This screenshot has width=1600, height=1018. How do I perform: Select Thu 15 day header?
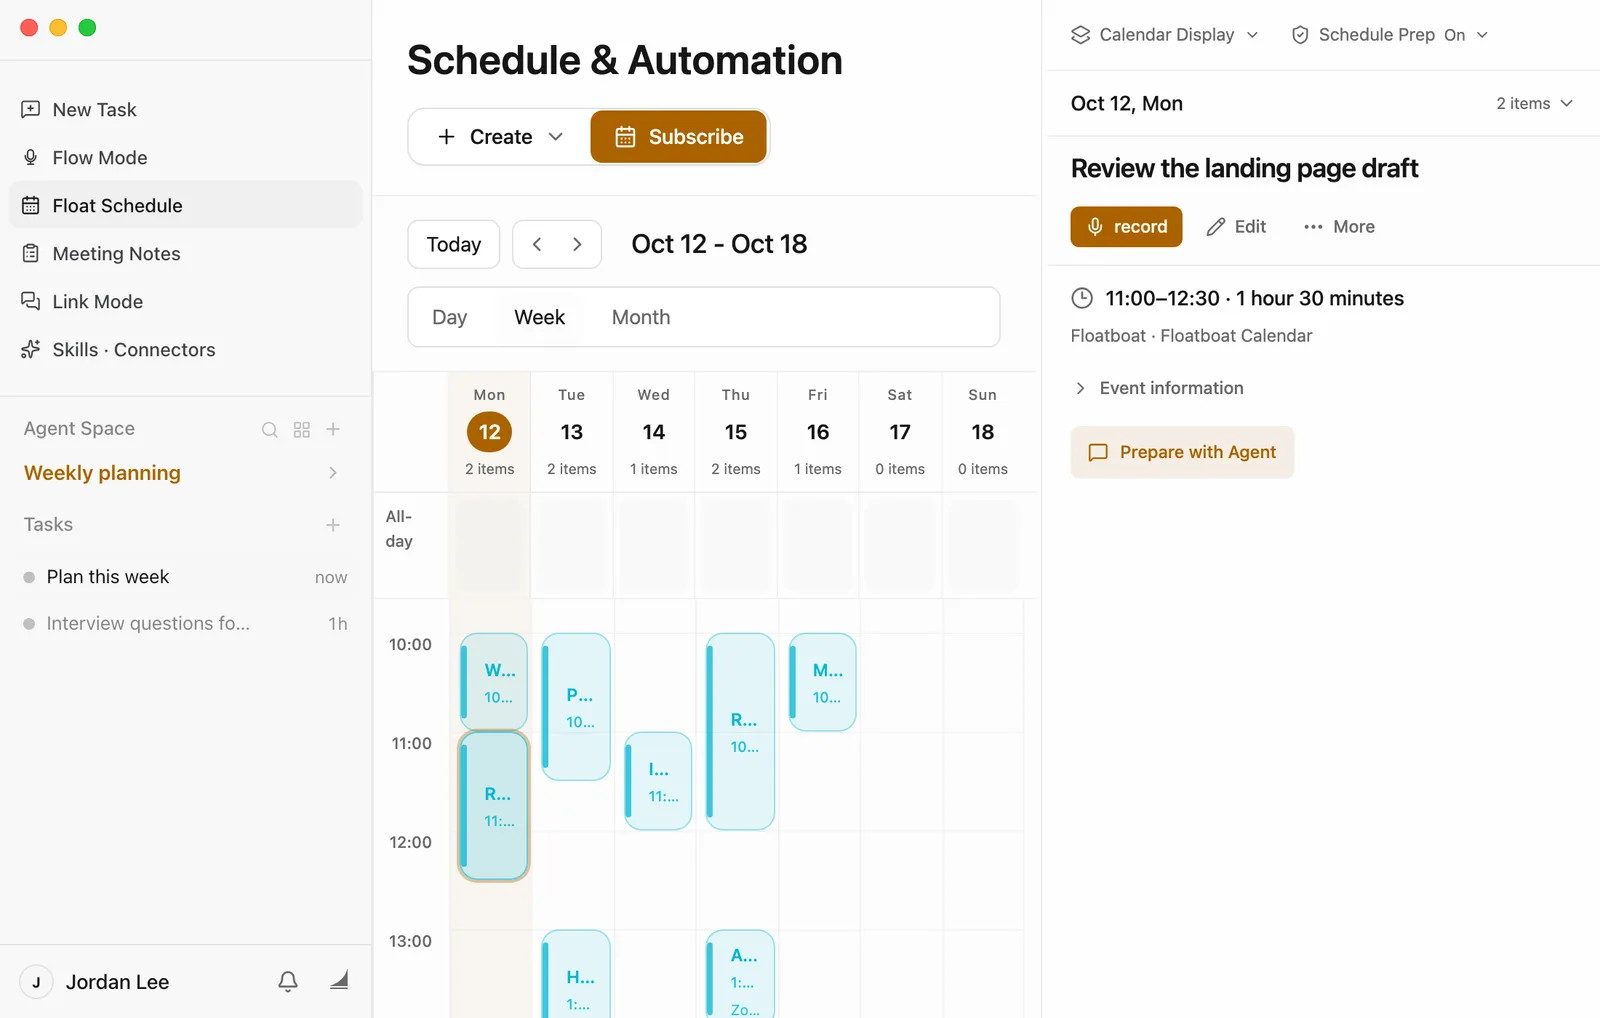click(736, 432)
